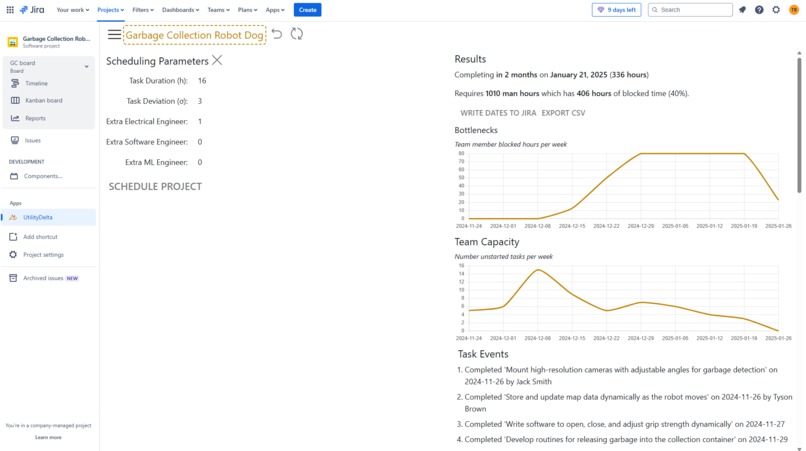Click 'Number unstarted tasks per week' caption
The image size is (806, 451).
504,257
